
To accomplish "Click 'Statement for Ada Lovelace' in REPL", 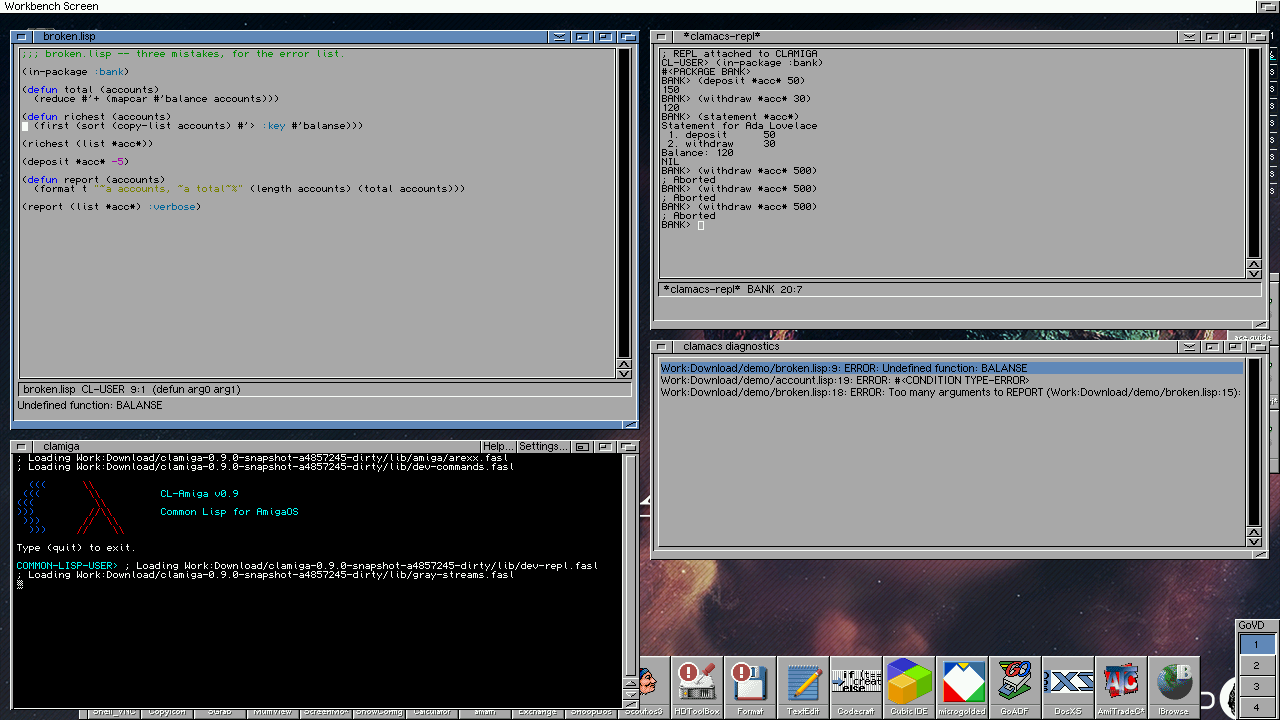I will tap(739, 126).
